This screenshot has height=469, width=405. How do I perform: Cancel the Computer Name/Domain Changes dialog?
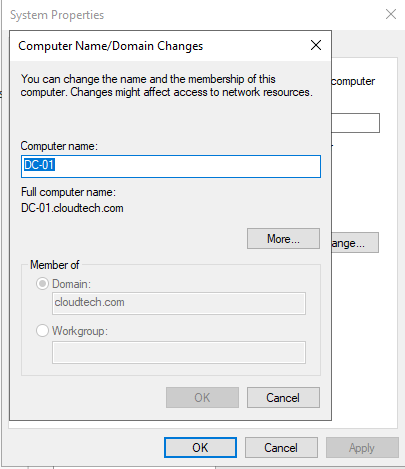[x=283, y=397]
